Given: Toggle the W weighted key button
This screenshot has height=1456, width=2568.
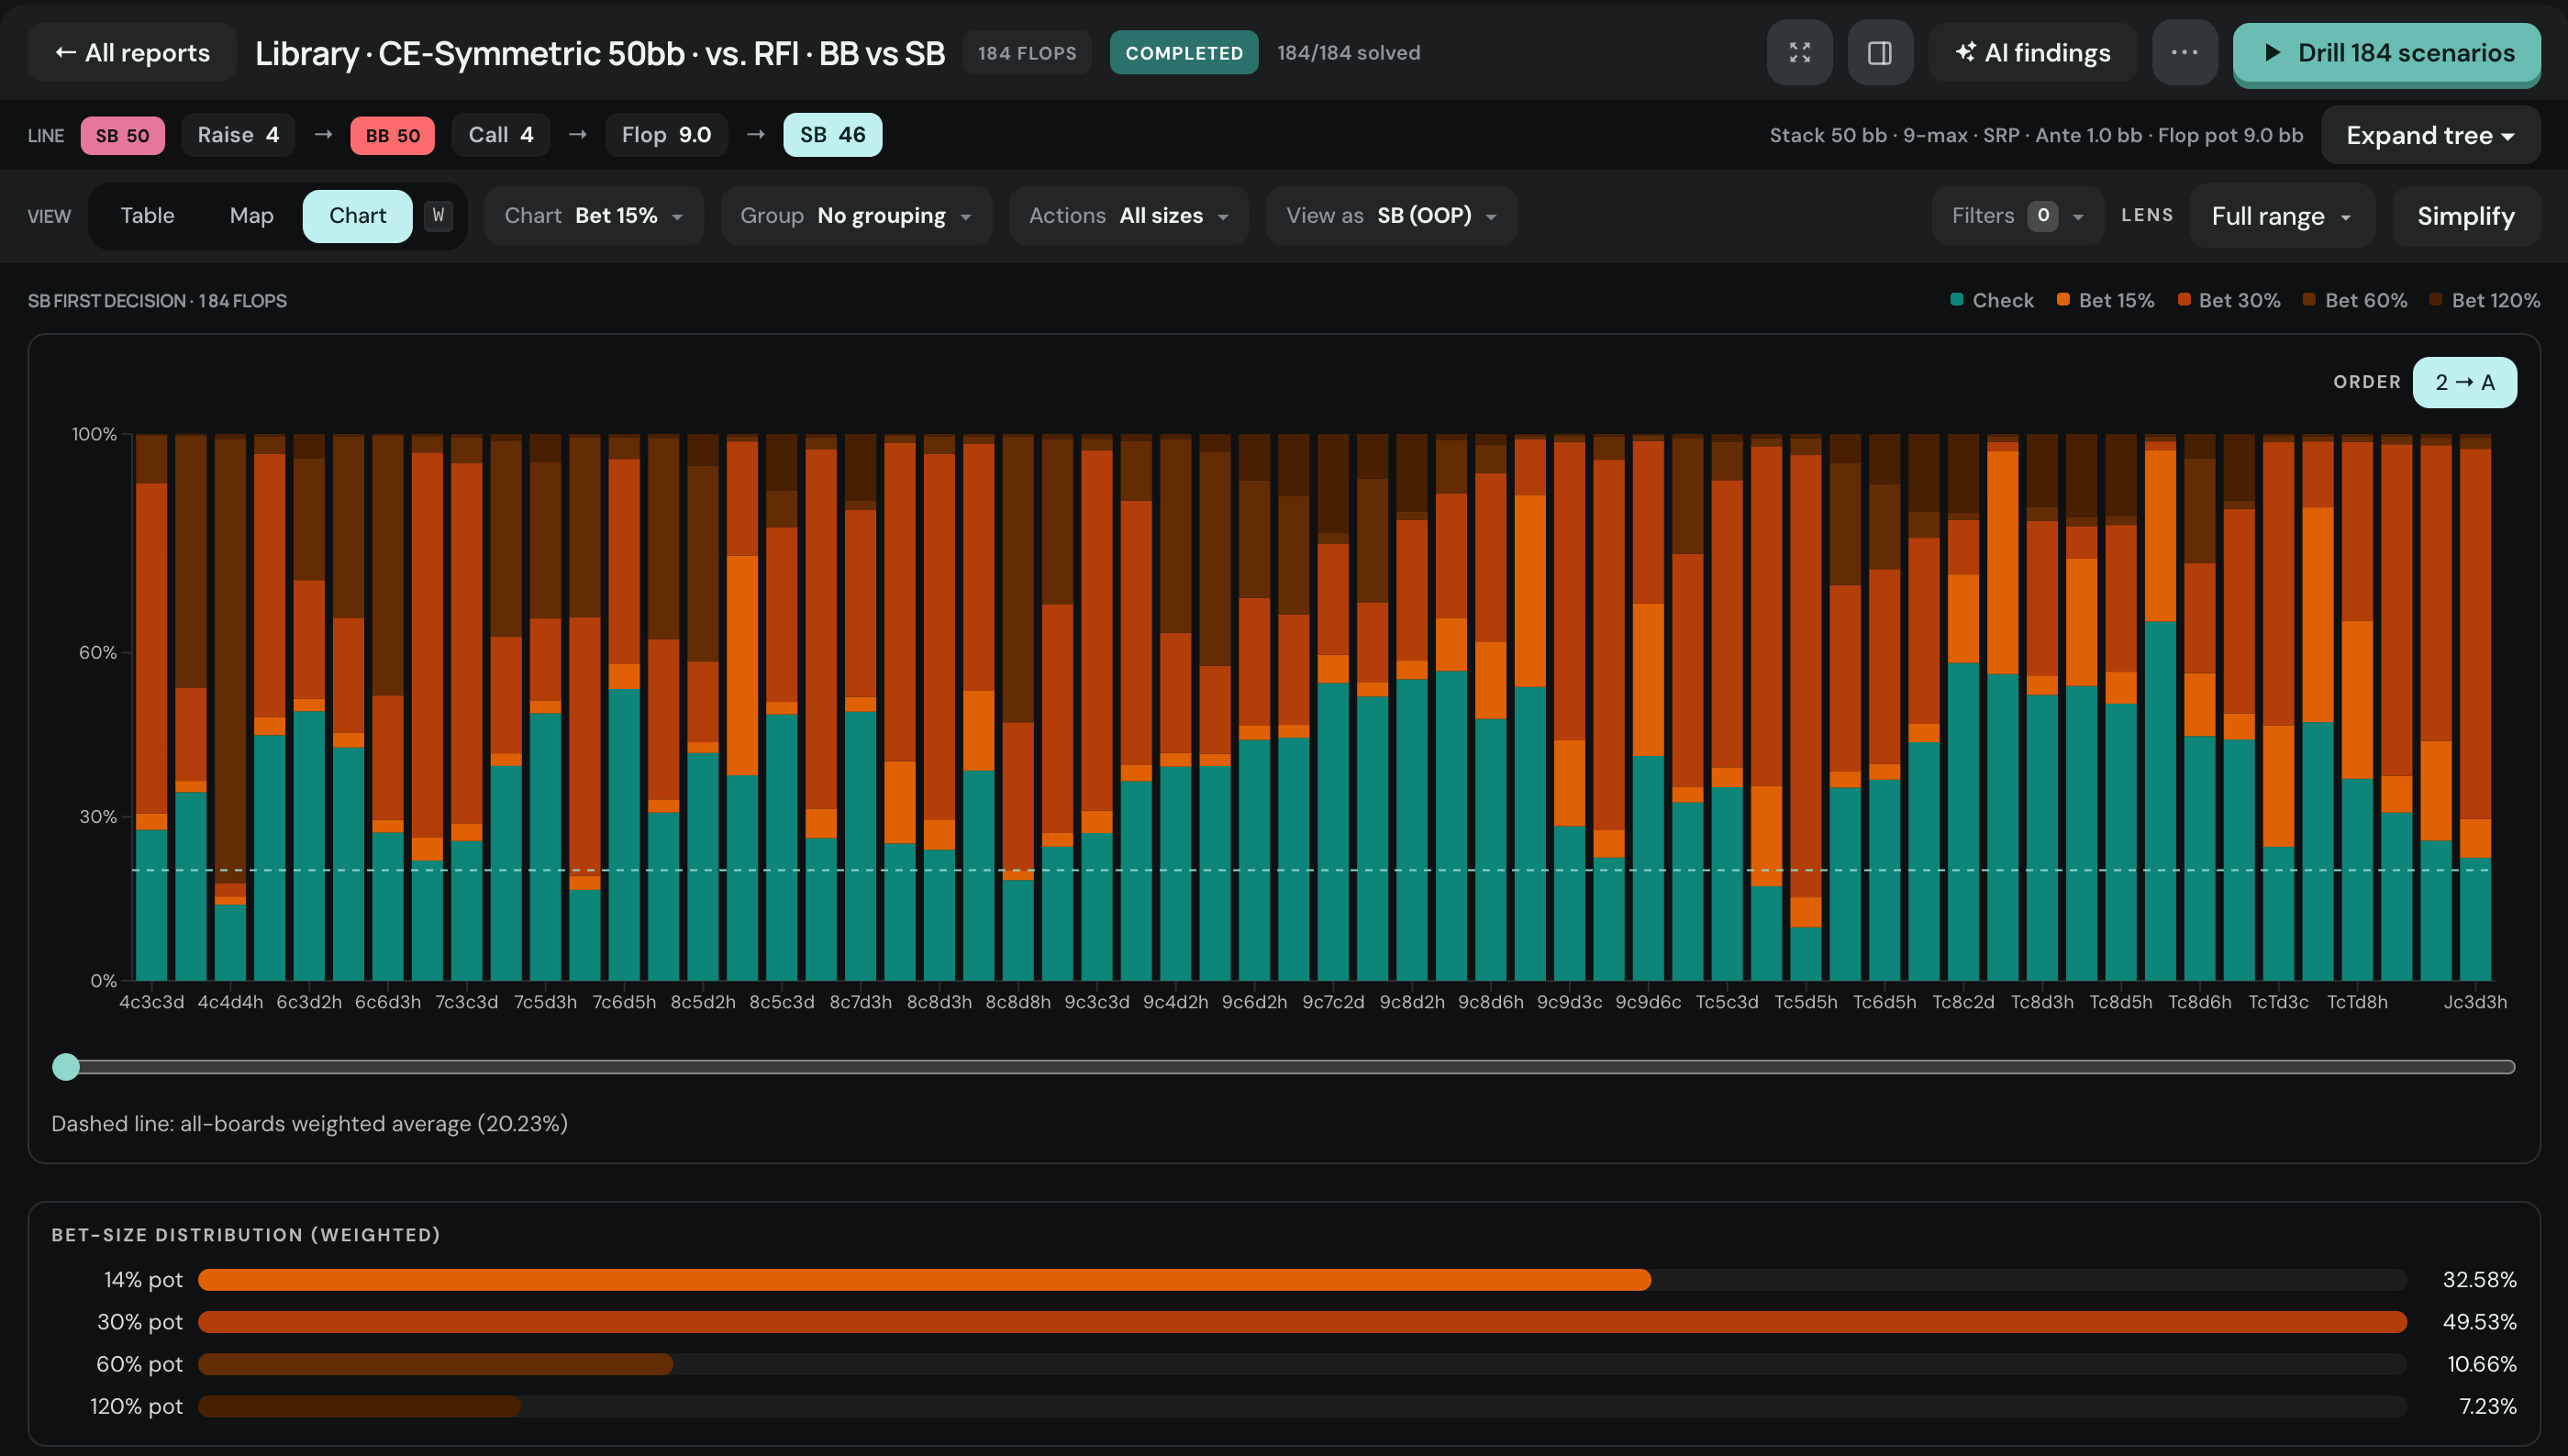Looking at the screenshot, I should [438, 216].
